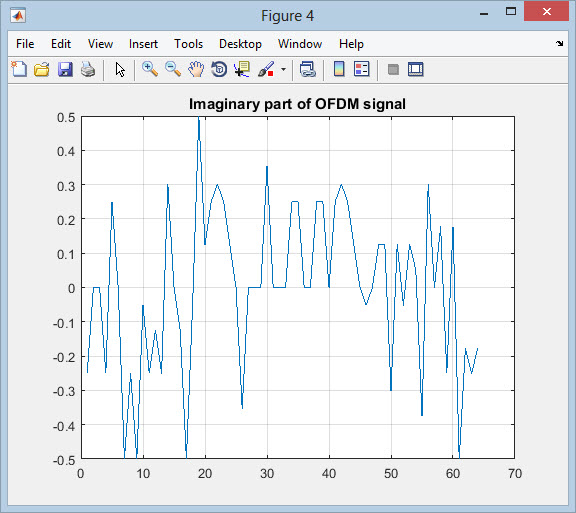Insert a colorbar with the toolbar icon
Image resolution: width=576 pixels, height=513 pixels.
[339, 69]
